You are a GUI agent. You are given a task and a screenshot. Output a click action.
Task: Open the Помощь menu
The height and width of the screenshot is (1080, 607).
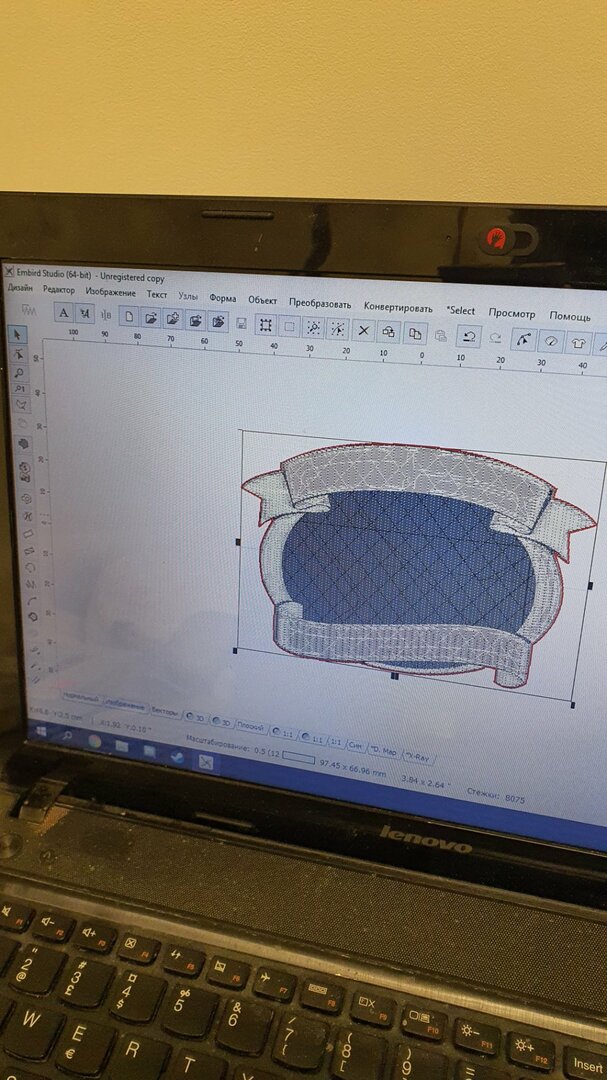point(570,317)
